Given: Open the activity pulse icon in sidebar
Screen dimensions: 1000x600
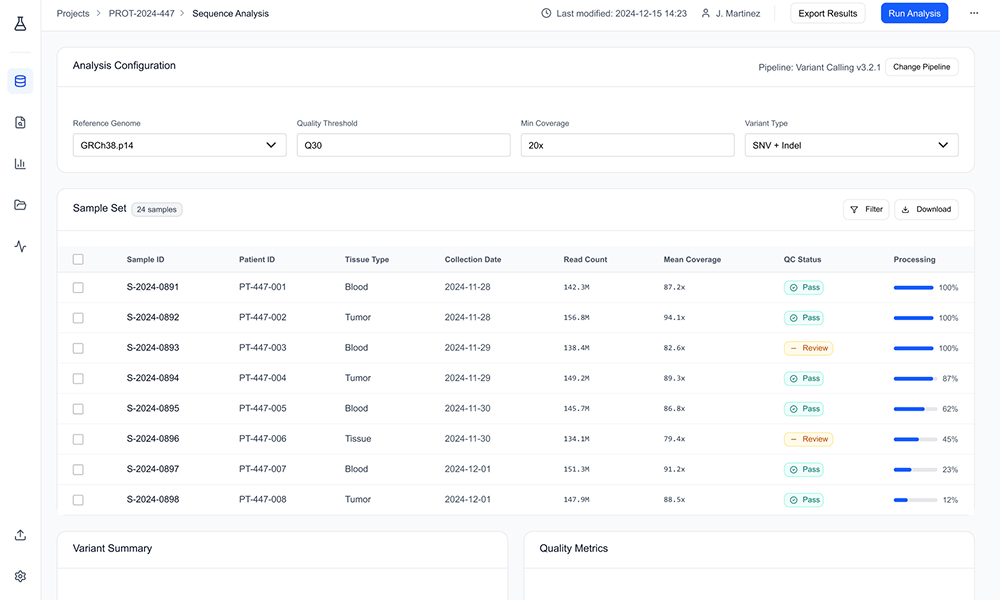Looking at the screenshot, I should pyautogui.click(x=20, y=246).
